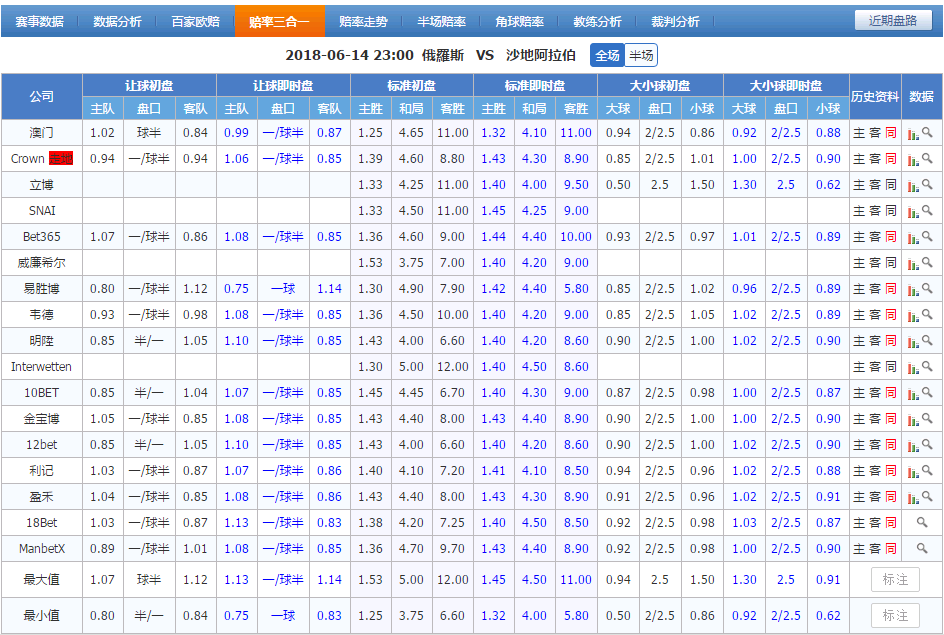Screen dimensions: 944x635
Task: Open the bar chart icon in 澳门 row
Action: pyautogui.click(x=913, y=134)
